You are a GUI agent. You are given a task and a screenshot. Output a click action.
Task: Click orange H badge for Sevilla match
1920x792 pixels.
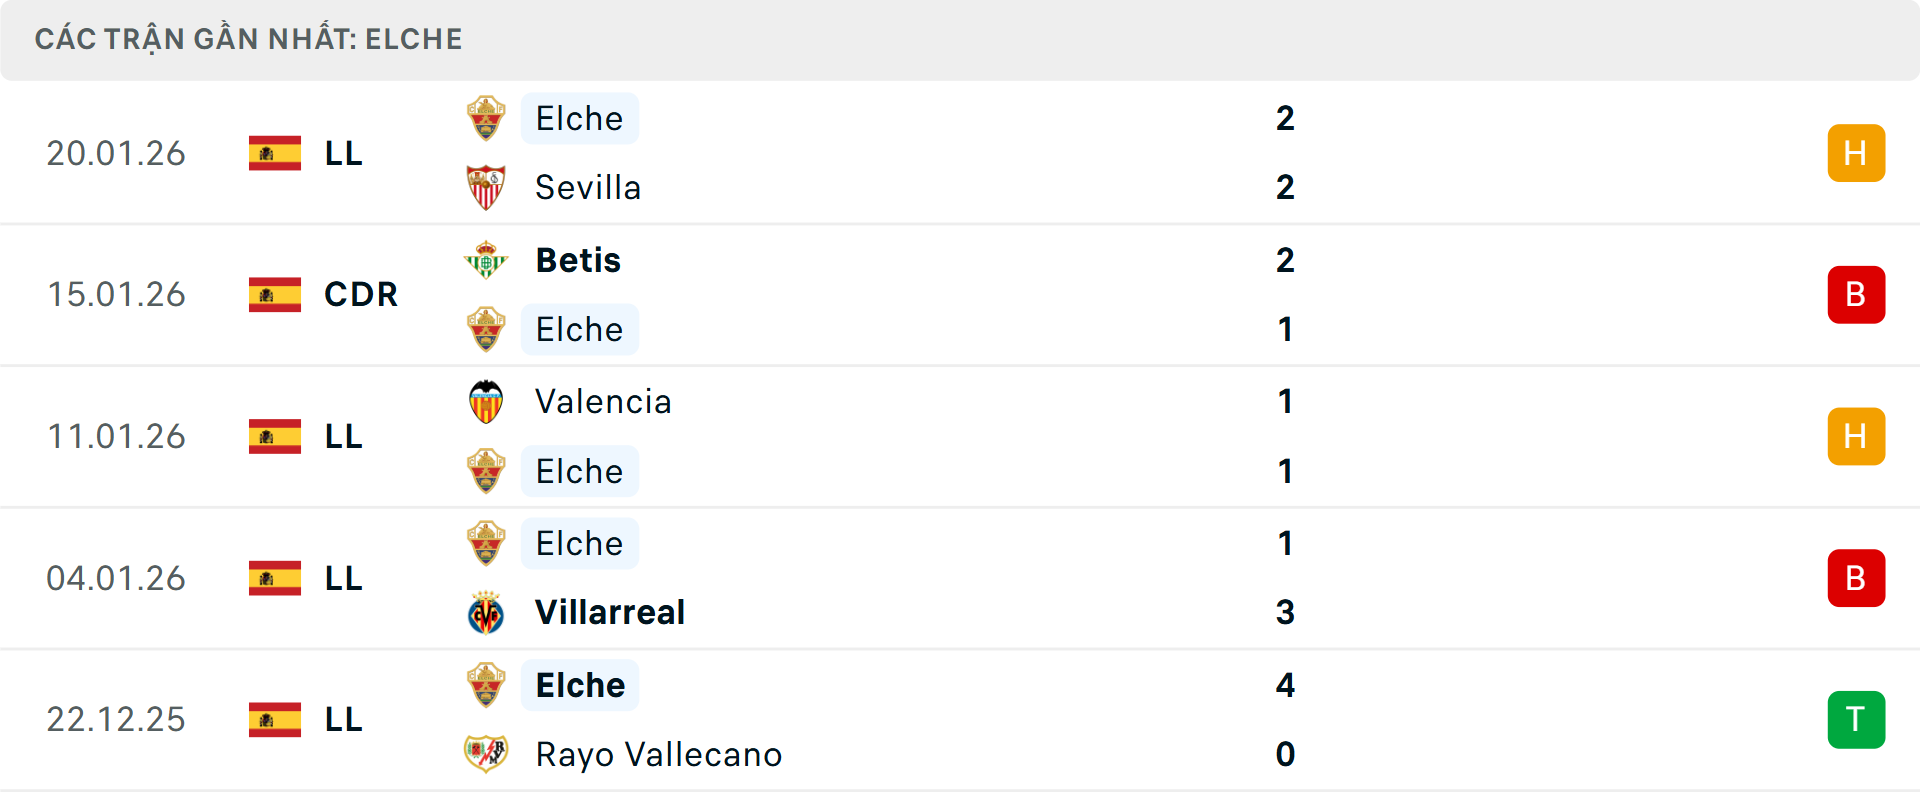point(1856,153)
